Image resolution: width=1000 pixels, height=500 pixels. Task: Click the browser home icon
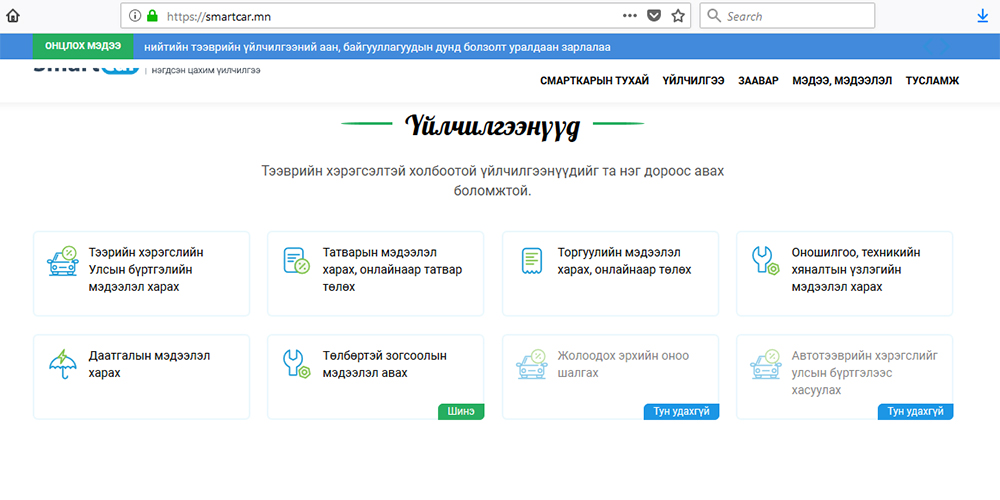coord(13,16)
